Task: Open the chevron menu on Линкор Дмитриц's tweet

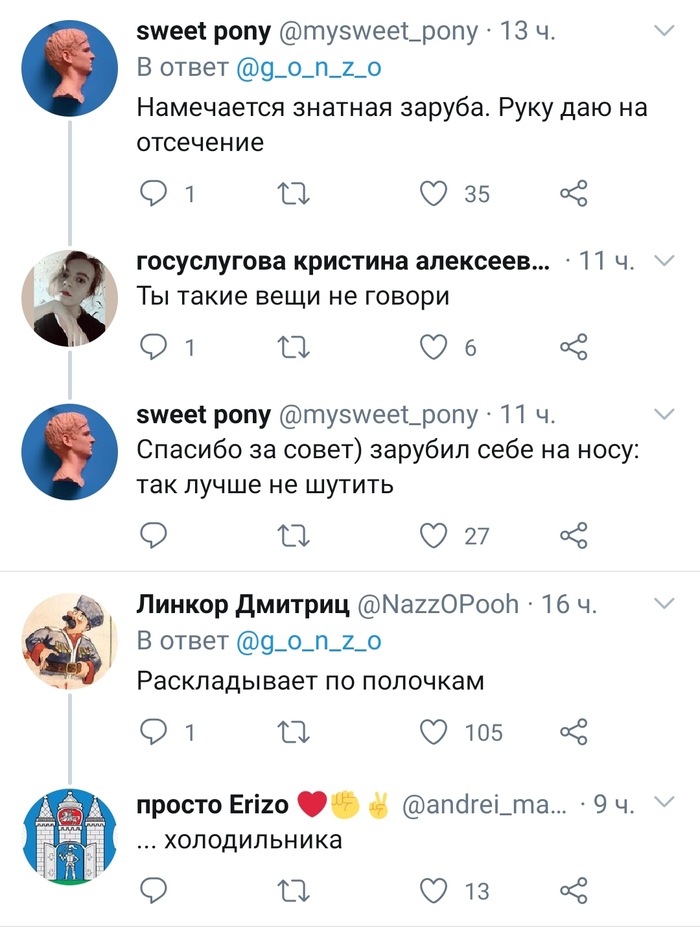Action: [665, 604]
